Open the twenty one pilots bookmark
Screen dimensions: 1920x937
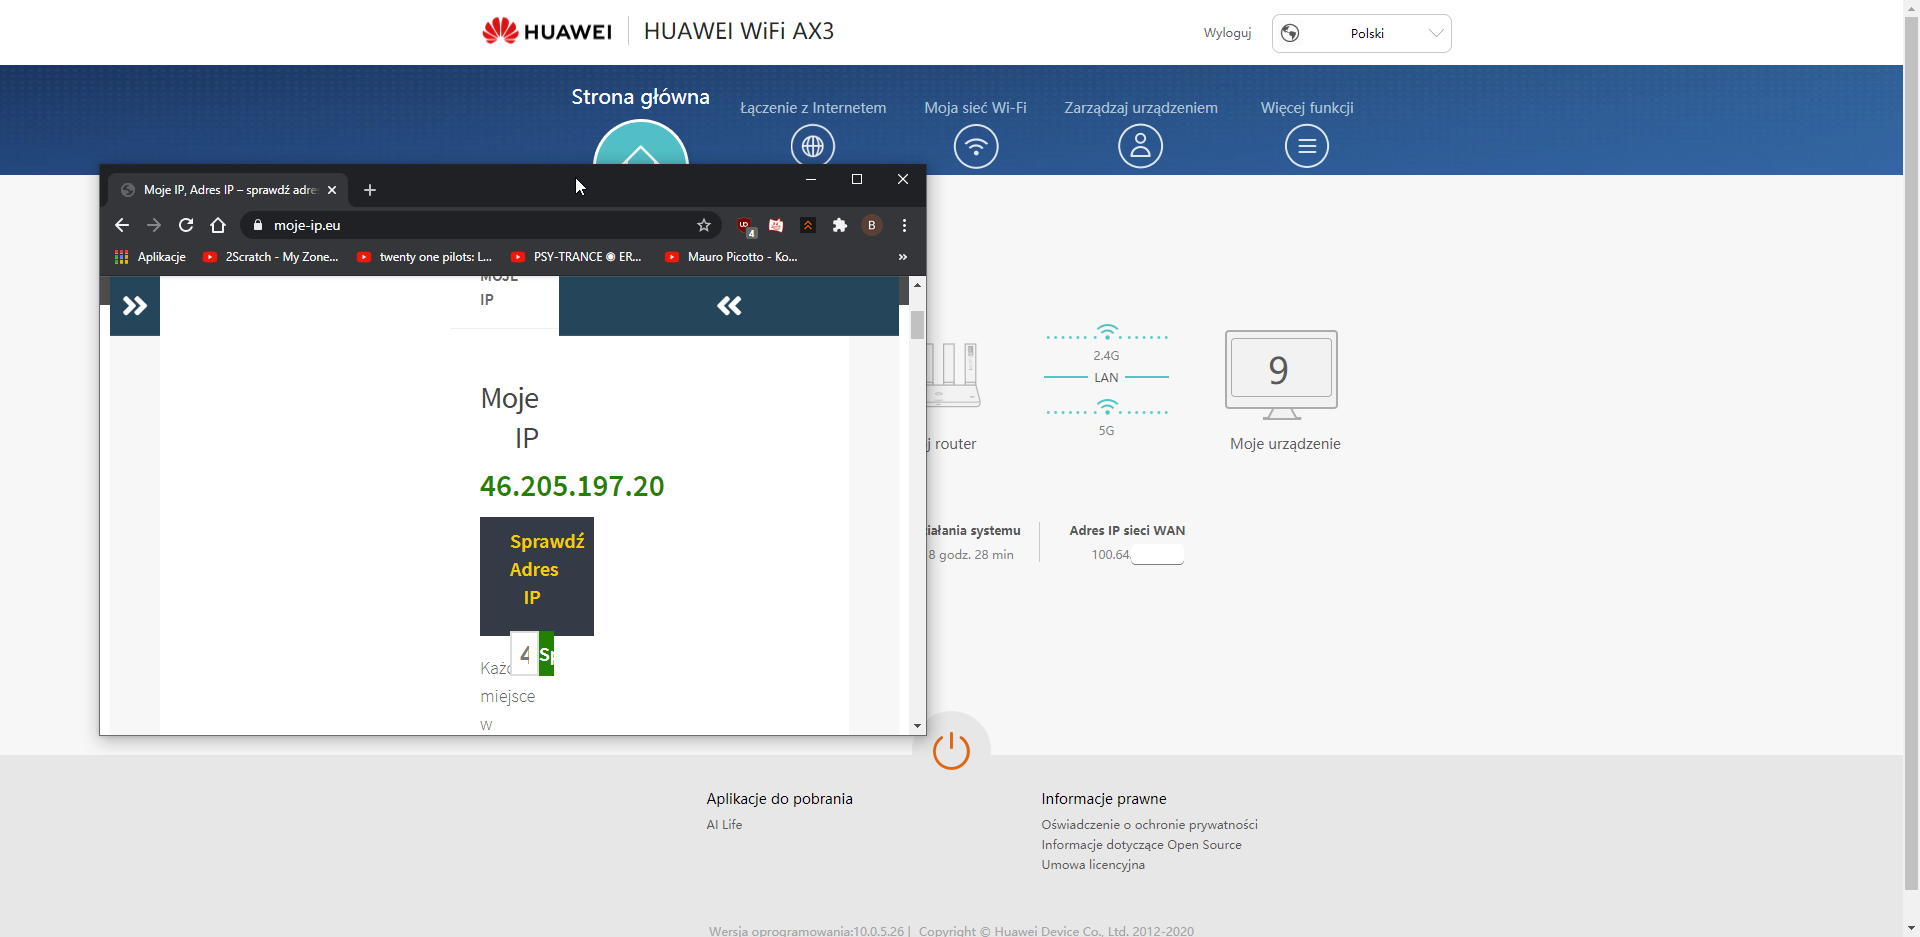425,257
